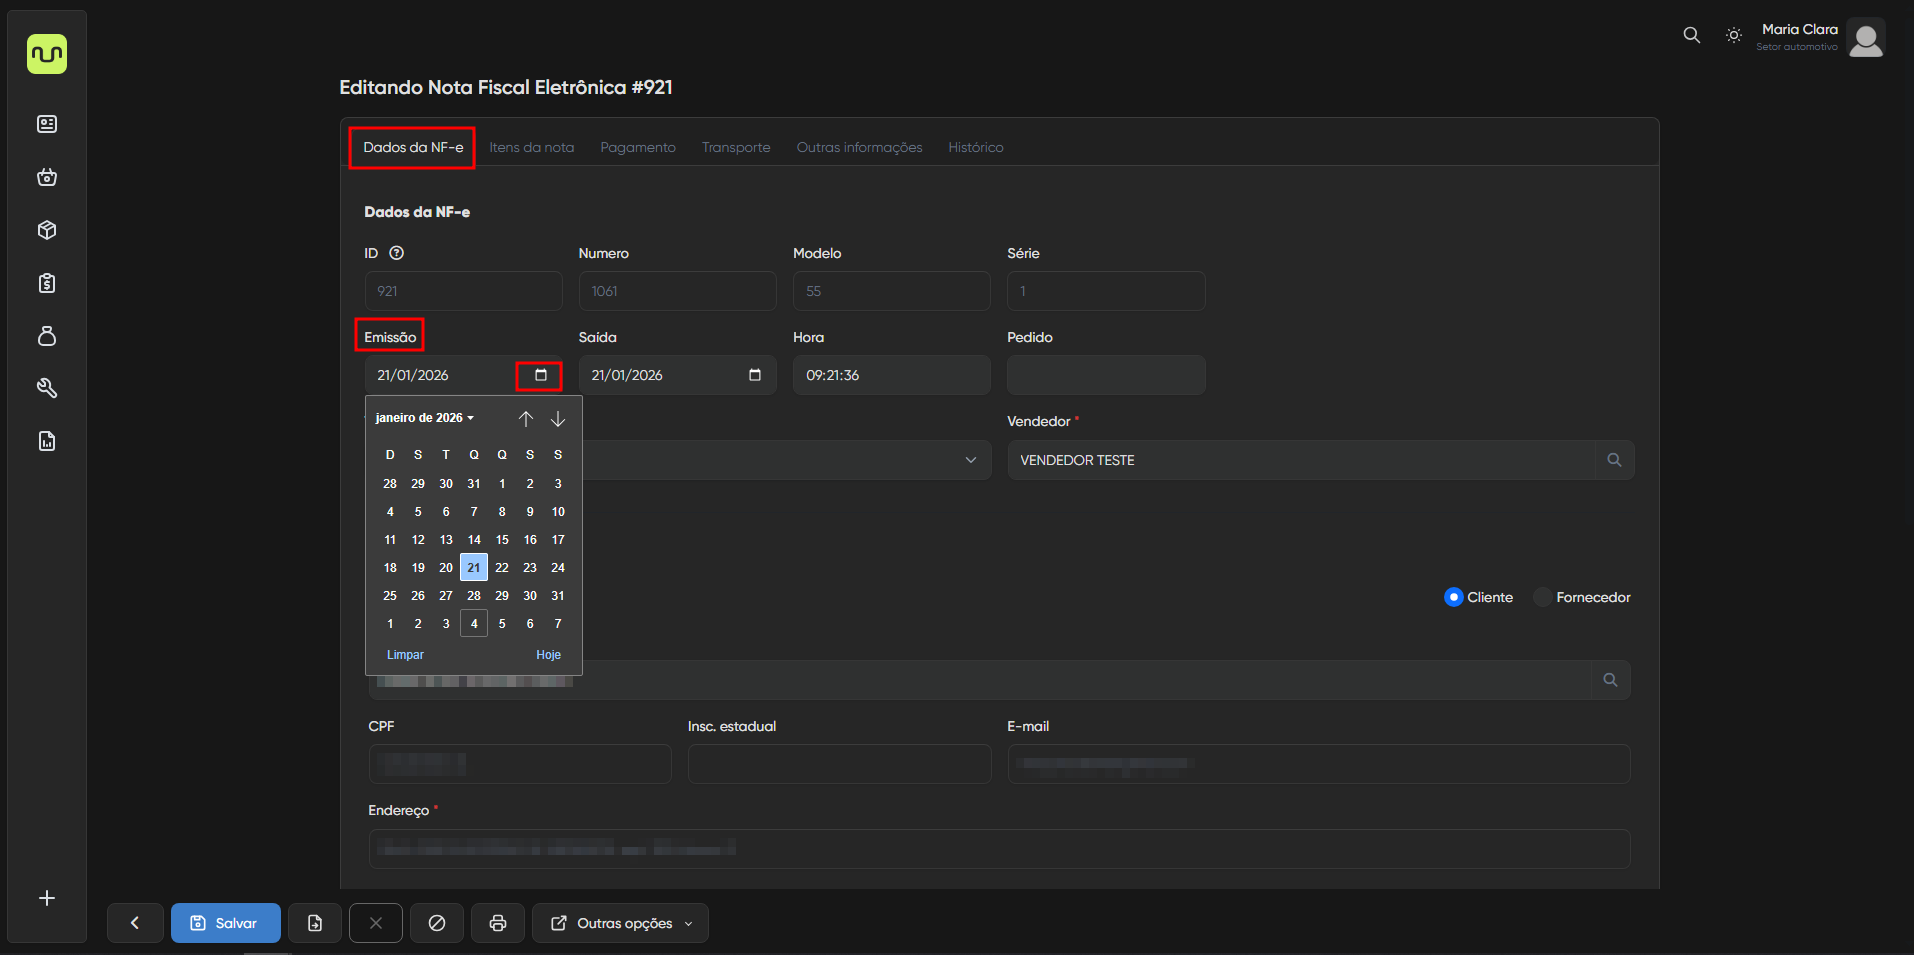Pick day 15 in the calendar
The image size is (1914, 955).
click(502, 540)
